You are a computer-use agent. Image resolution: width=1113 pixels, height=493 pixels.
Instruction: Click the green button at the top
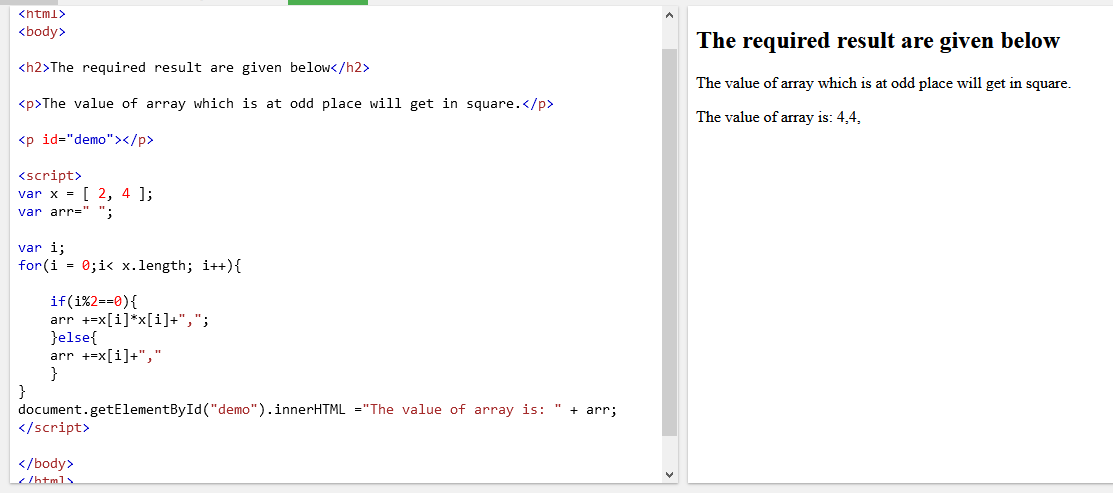click(x=327, y=2)
